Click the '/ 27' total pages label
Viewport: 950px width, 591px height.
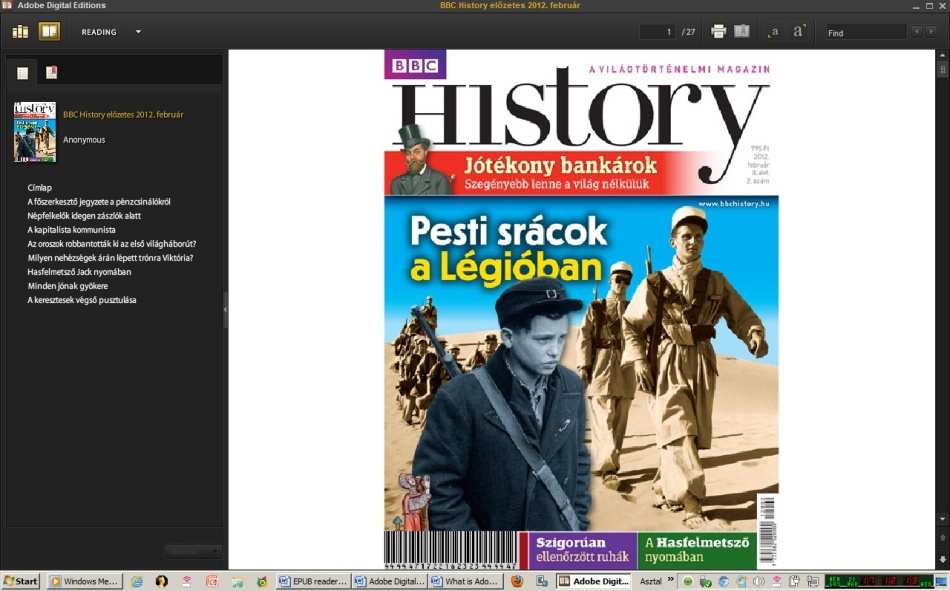(688, 32)
